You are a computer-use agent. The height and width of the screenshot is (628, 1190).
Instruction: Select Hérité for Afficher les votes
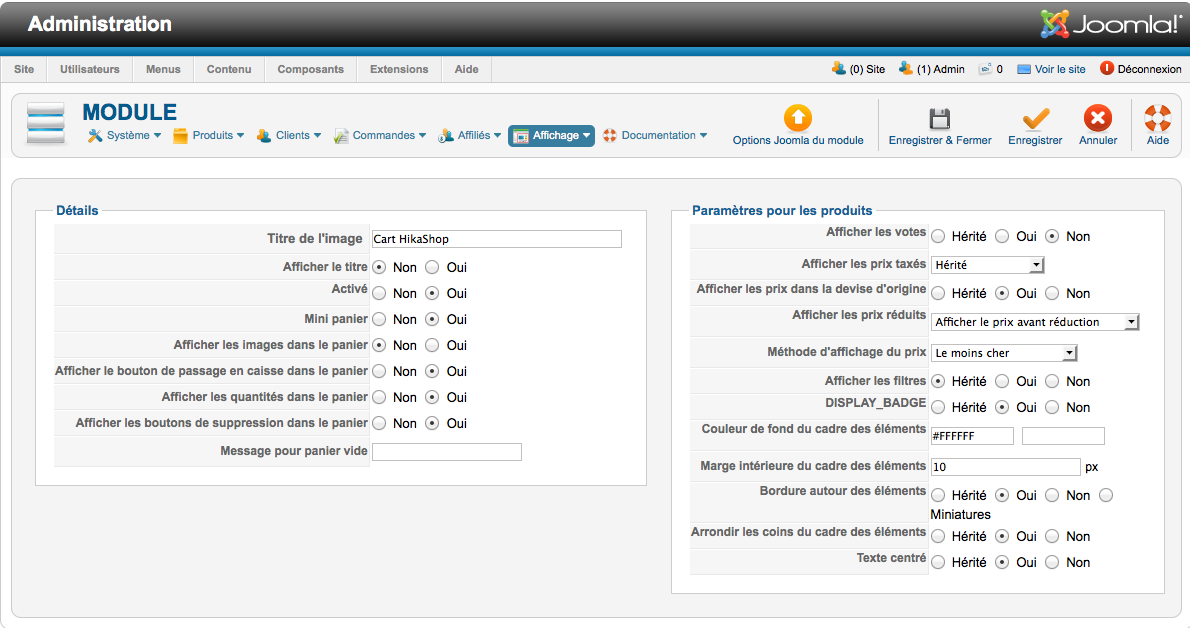(x=939, y=237)
